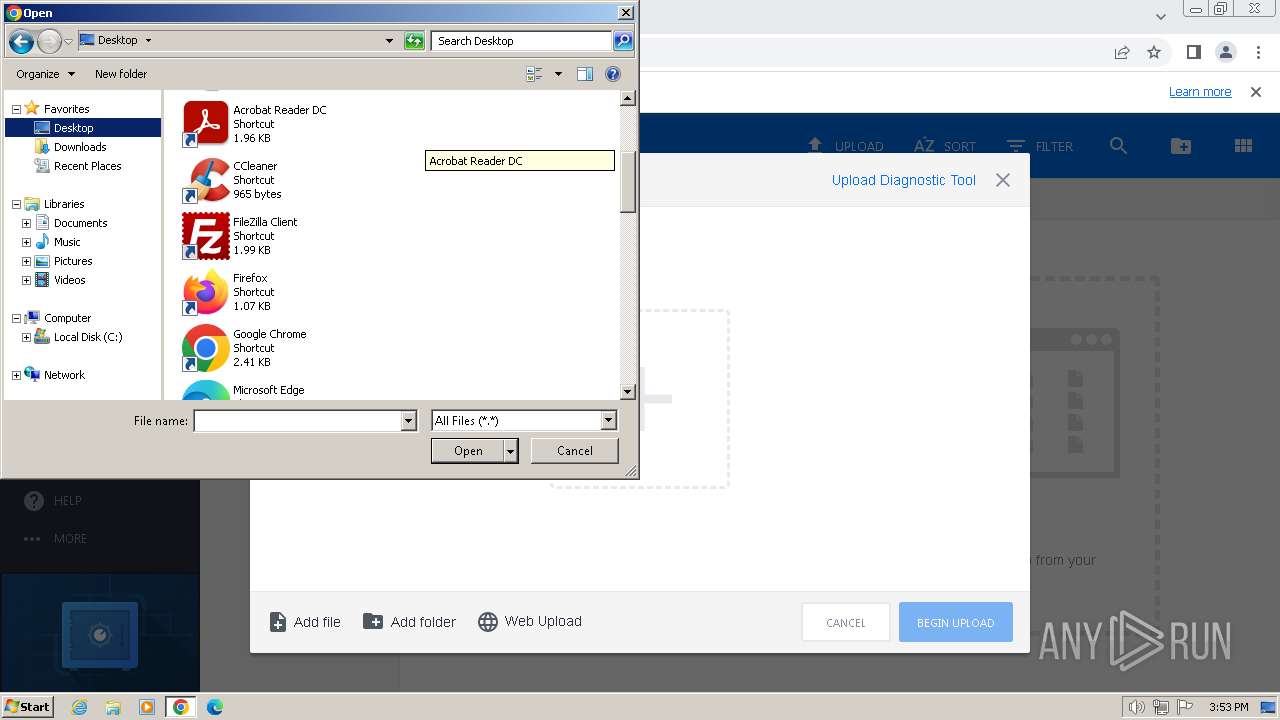Screen dimensions: 1280x720
Task: Open the views options dropdown arrow
Action: pyautogui.click(x=558, y=74)
